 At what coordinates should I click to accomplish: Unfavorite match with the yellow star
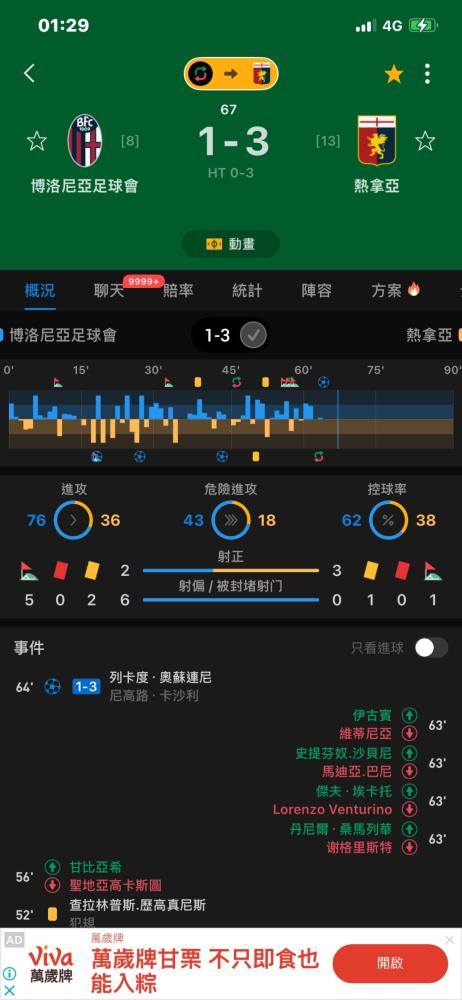[x=394, y=75]
